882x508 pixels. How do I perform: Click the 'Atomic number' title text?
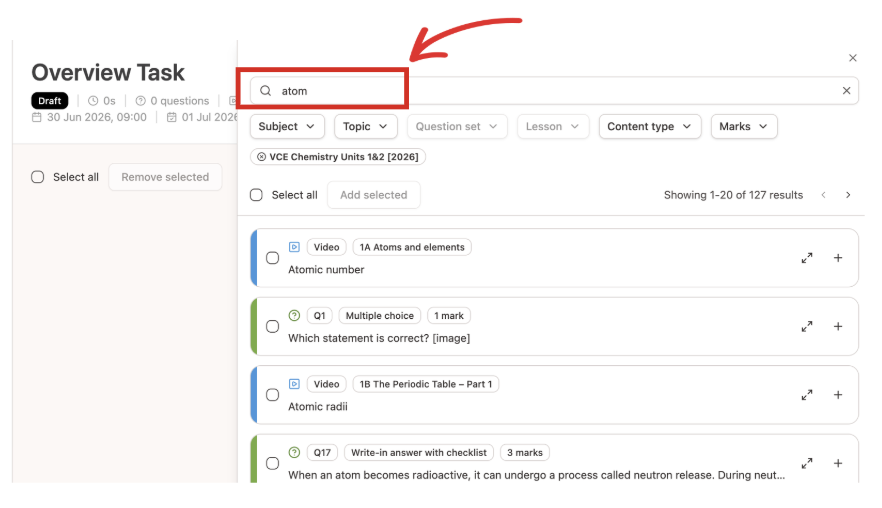326,269
